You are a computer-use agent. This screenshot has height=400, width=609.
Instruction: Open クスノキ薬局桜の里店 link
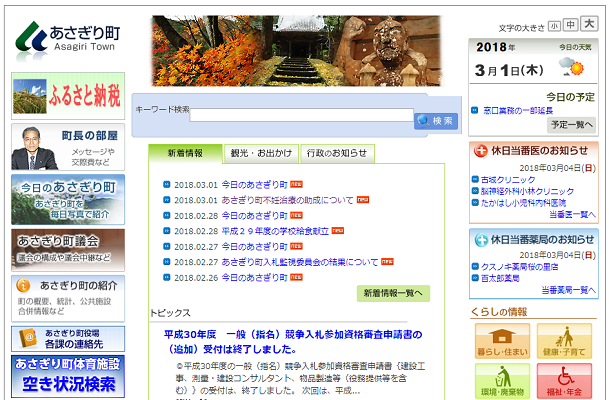(x=520, y=267)
